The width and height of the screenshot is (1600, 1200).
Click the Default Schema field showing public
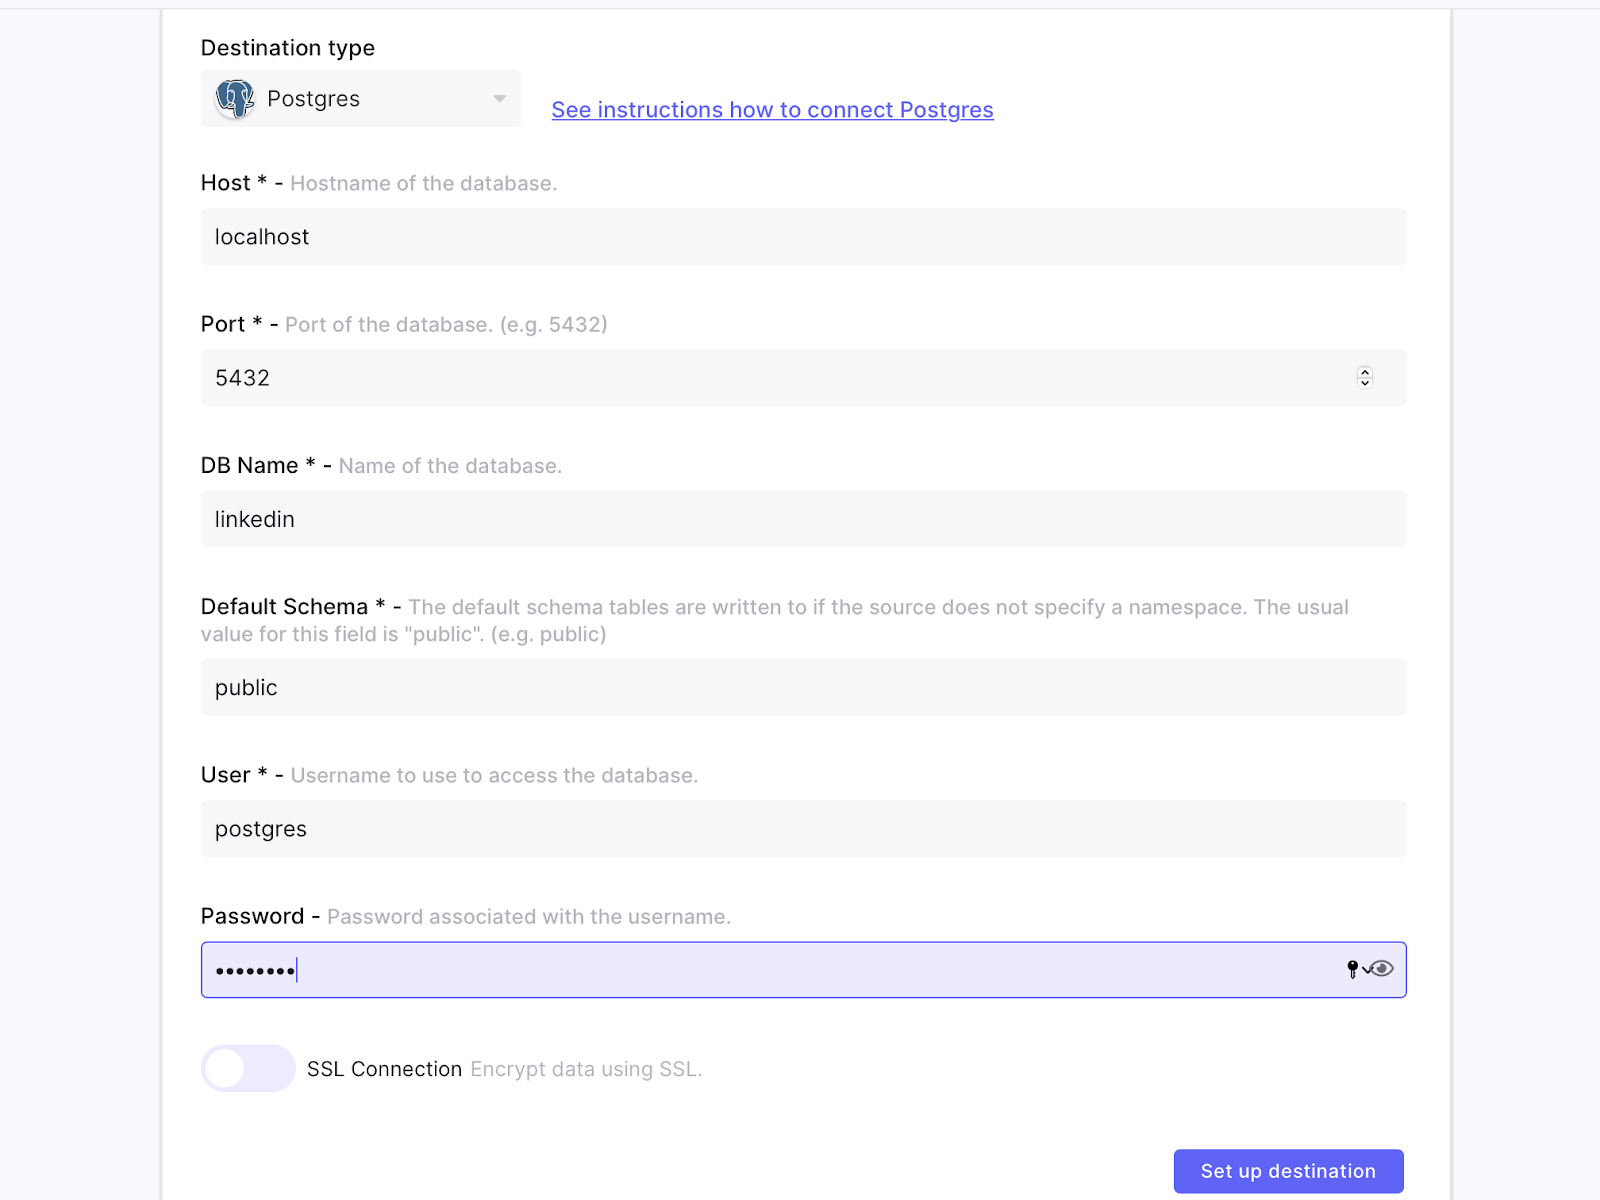(x=800, y=687)
